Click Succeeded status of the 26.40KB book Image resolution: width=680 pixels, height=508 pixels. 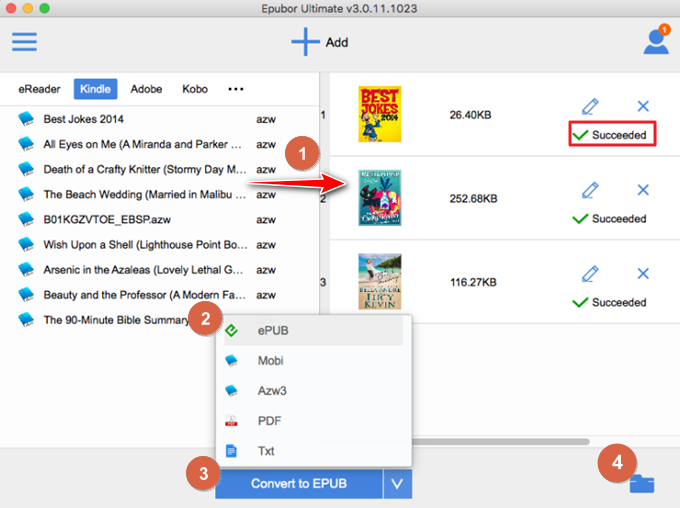(x=610, y=135)
